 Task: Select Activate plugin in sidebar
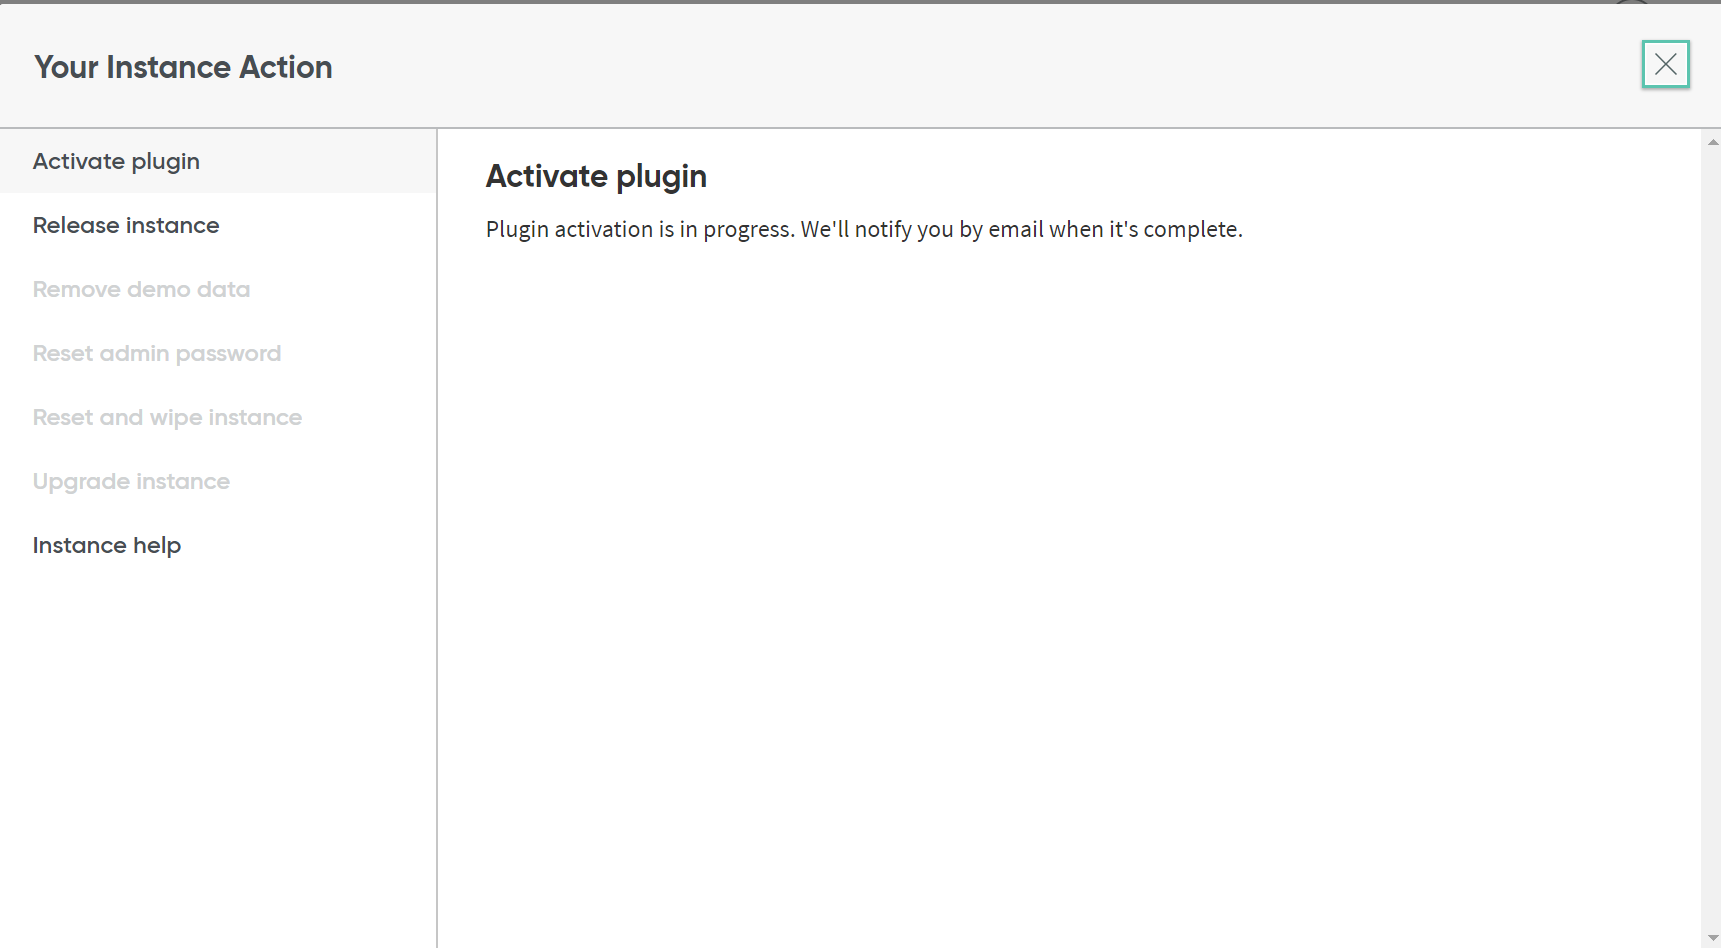pyautogui.click(x=218, y=161)
